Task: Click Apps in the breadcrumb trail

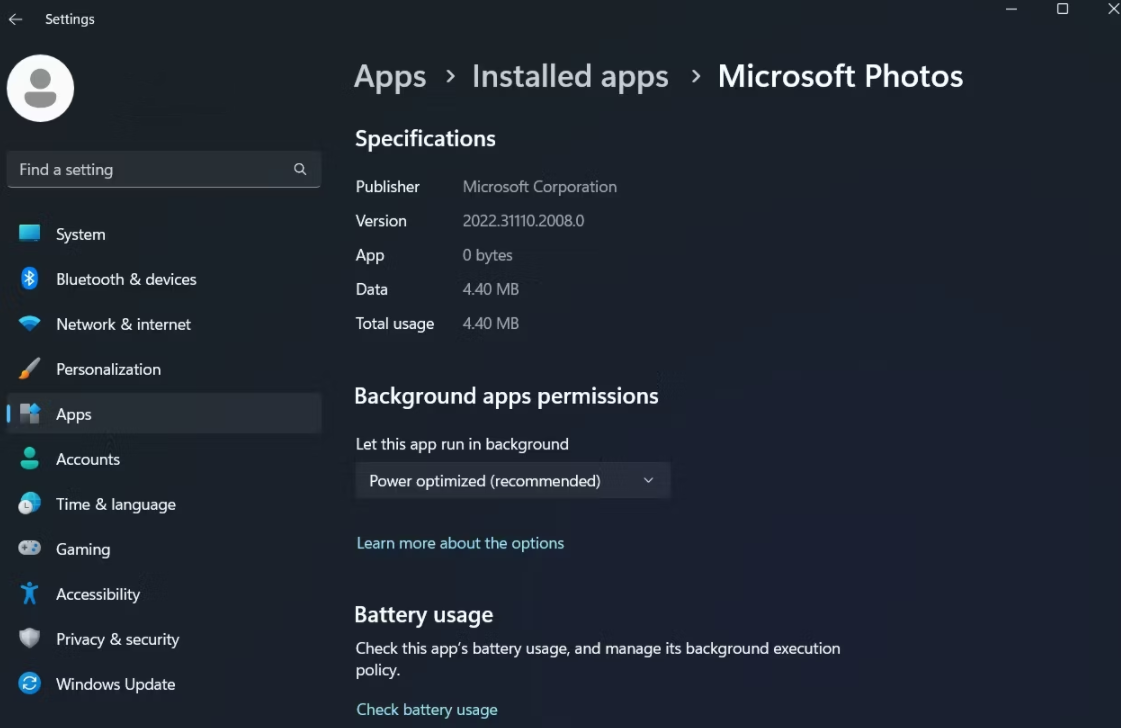Action: (390, 76)
